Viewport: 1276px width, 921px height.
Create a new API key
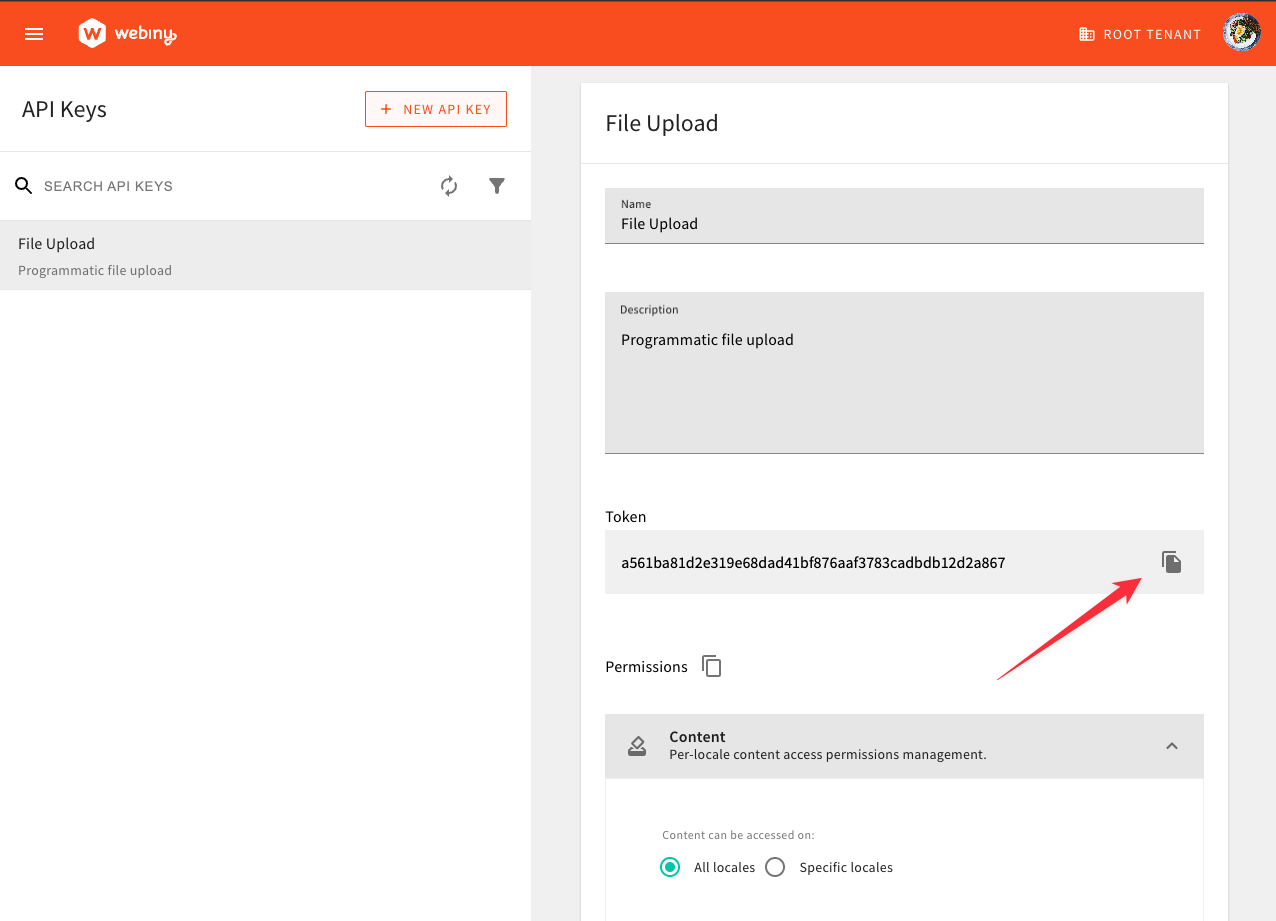tap(435, 108)
